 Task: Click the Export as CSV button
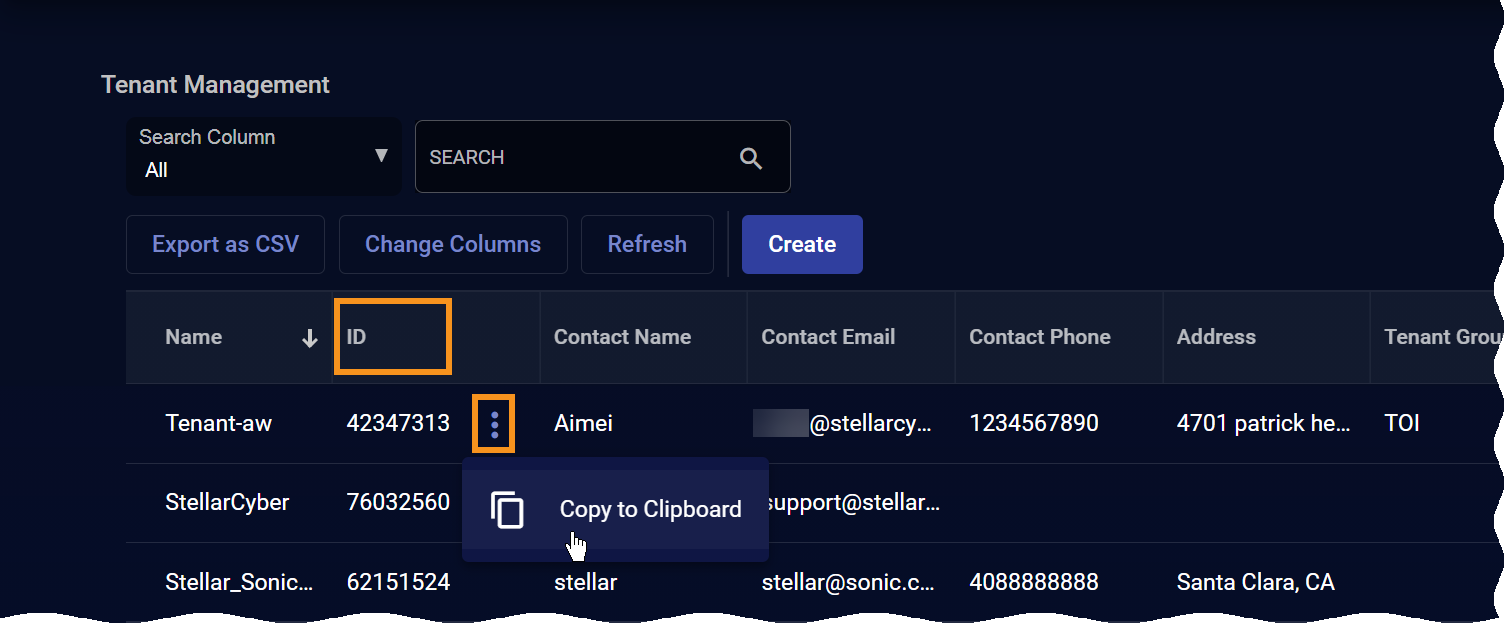pos(225,245)
